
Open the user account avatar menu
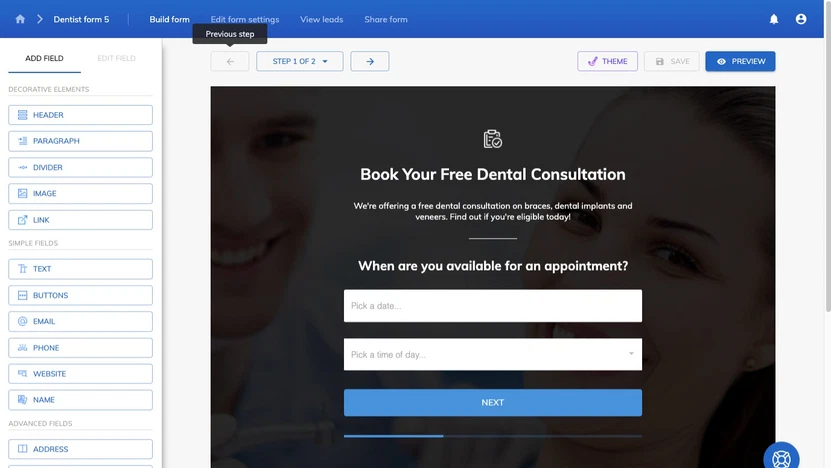(x=801, y=19)
